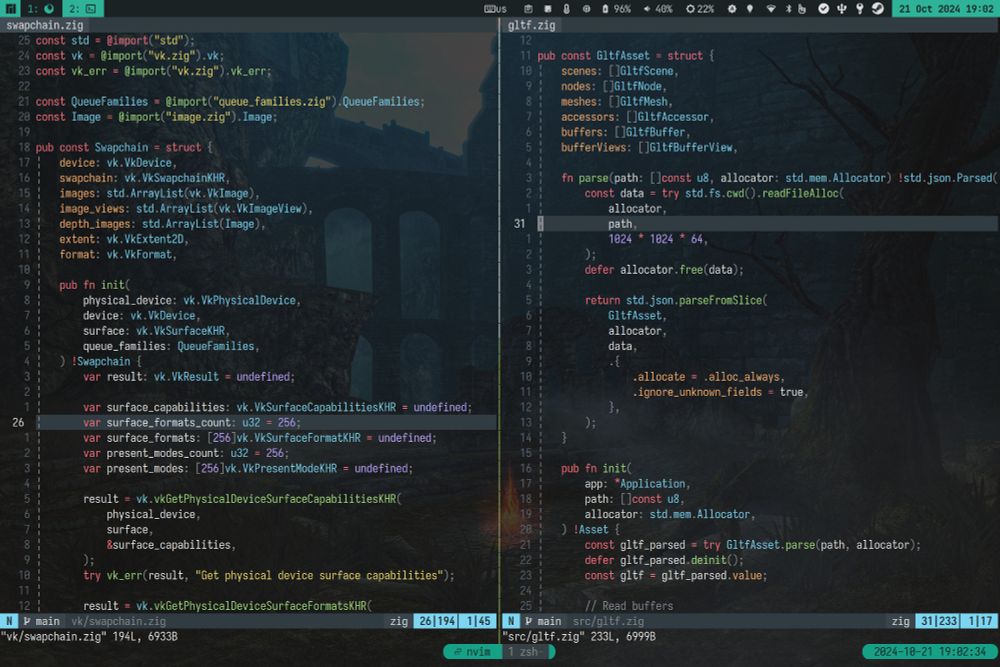The image size is (1000, 667).
Task: Click the Wi-Fi icon in the tray
Action: tap(773, 7)
